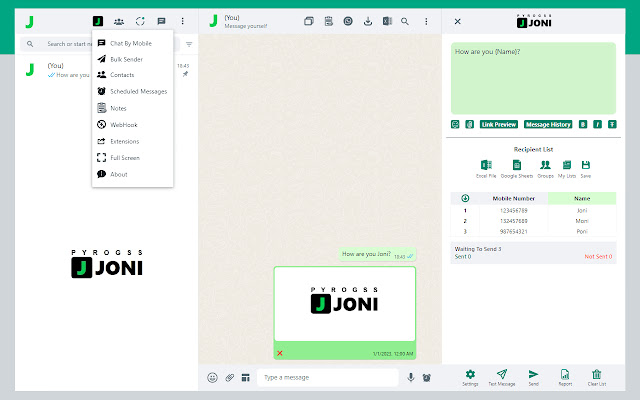Schedule message alarm clock icon
Viewport: 640px width, 400px height.
coord(427,378)
